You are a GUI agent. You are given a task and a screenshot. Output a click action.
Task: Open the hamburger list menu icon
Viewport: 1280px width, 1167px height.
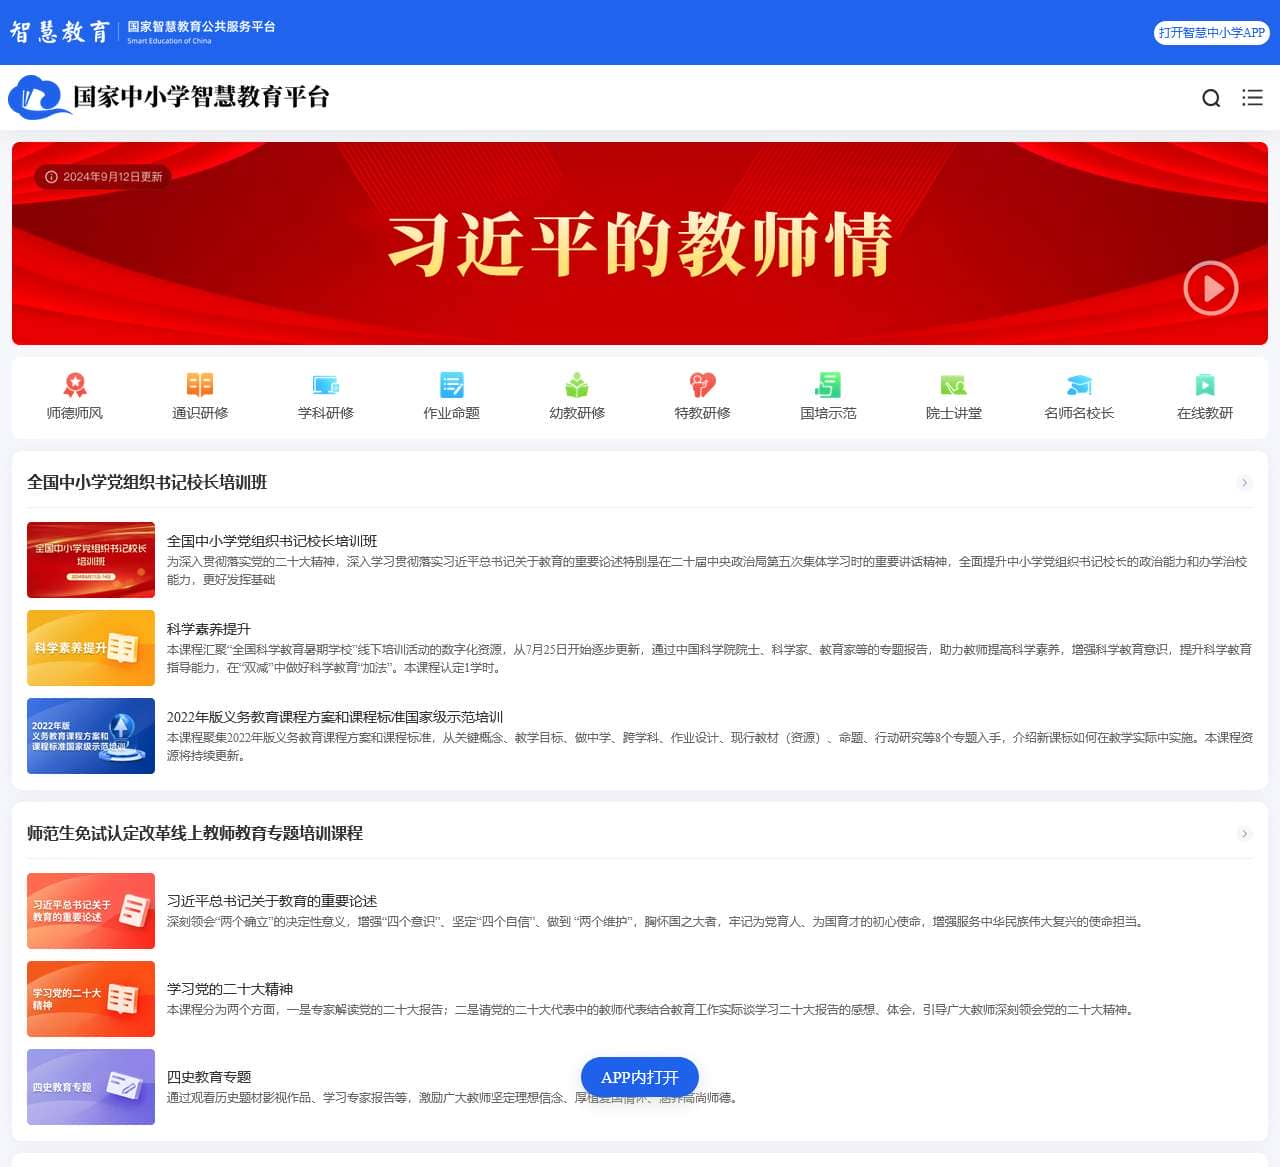click(x=1252, y=98)
